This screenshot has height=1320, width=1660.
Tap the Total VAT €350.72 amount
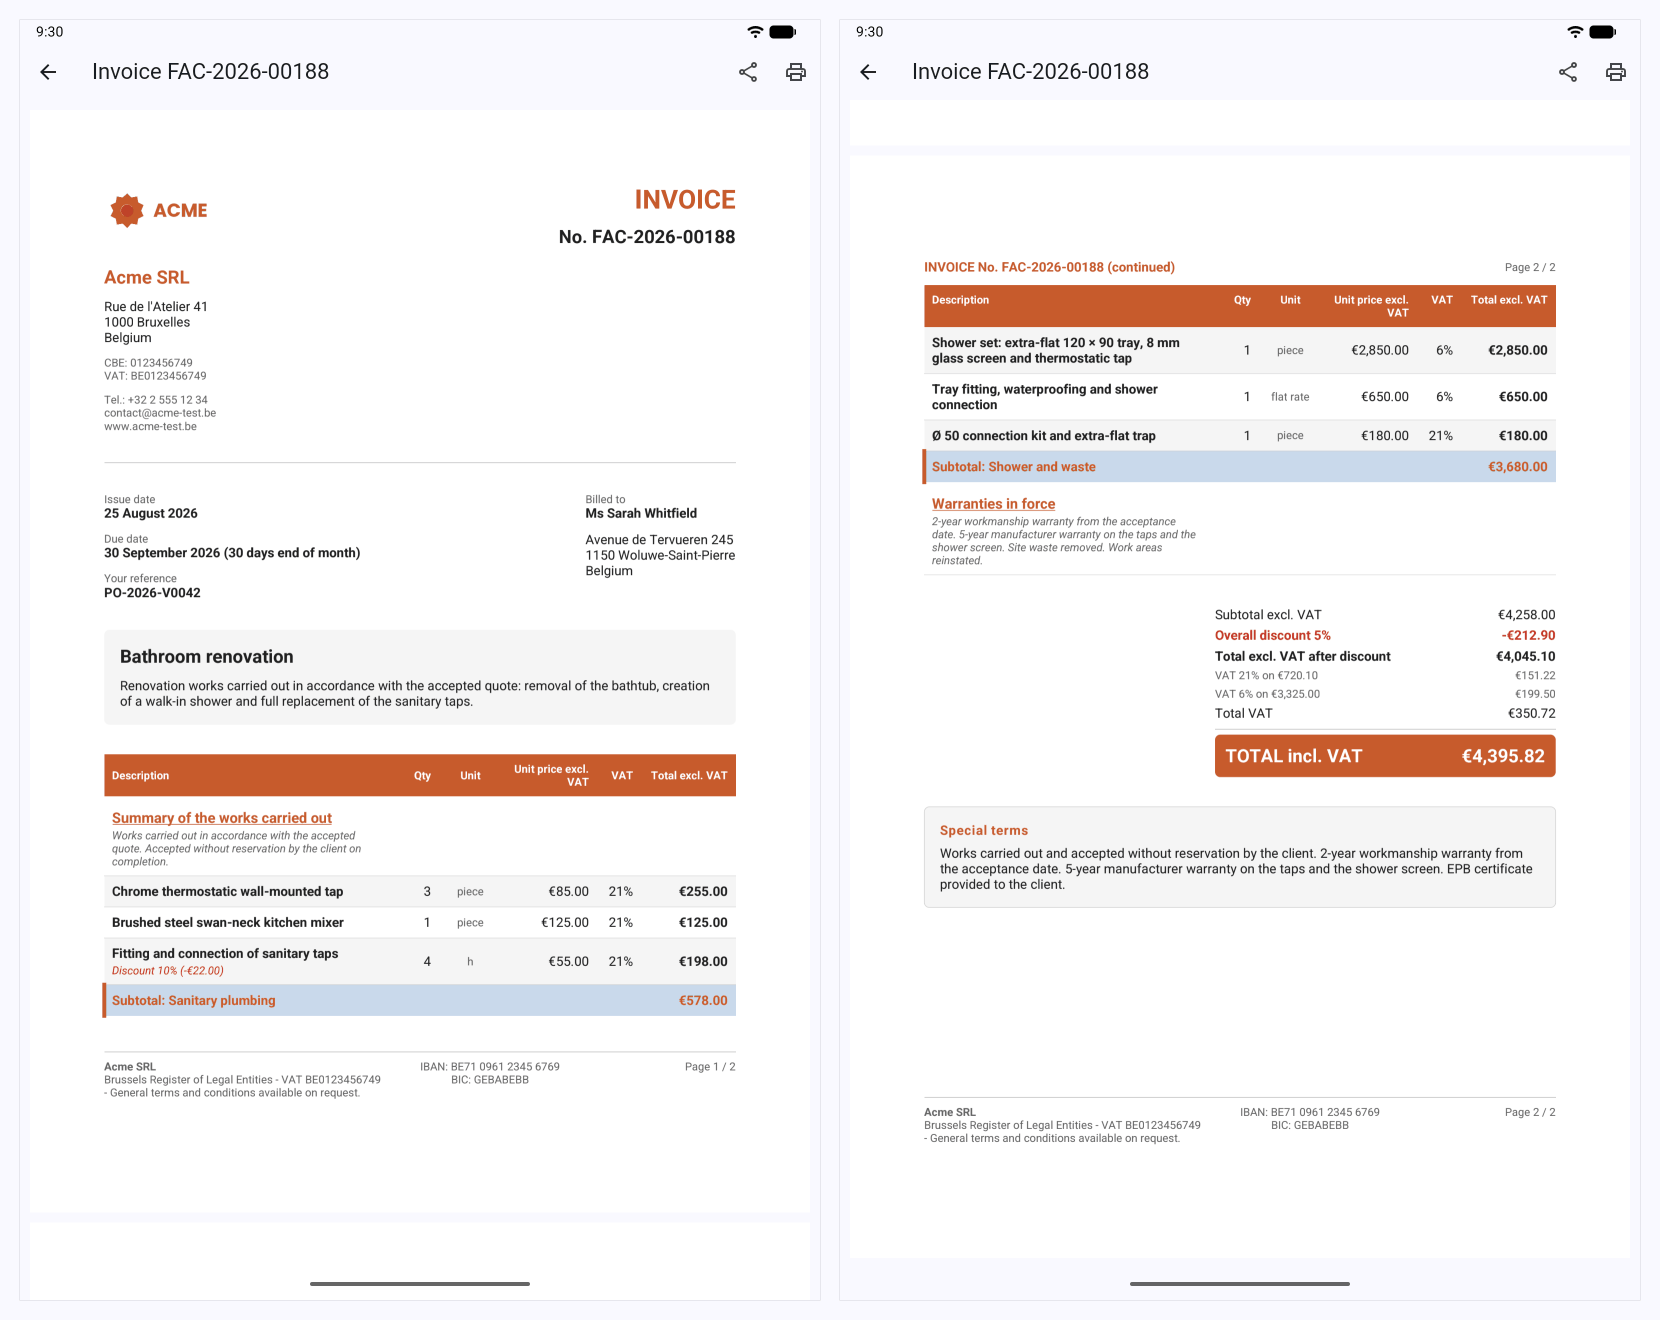click(x=1532, y=714)
